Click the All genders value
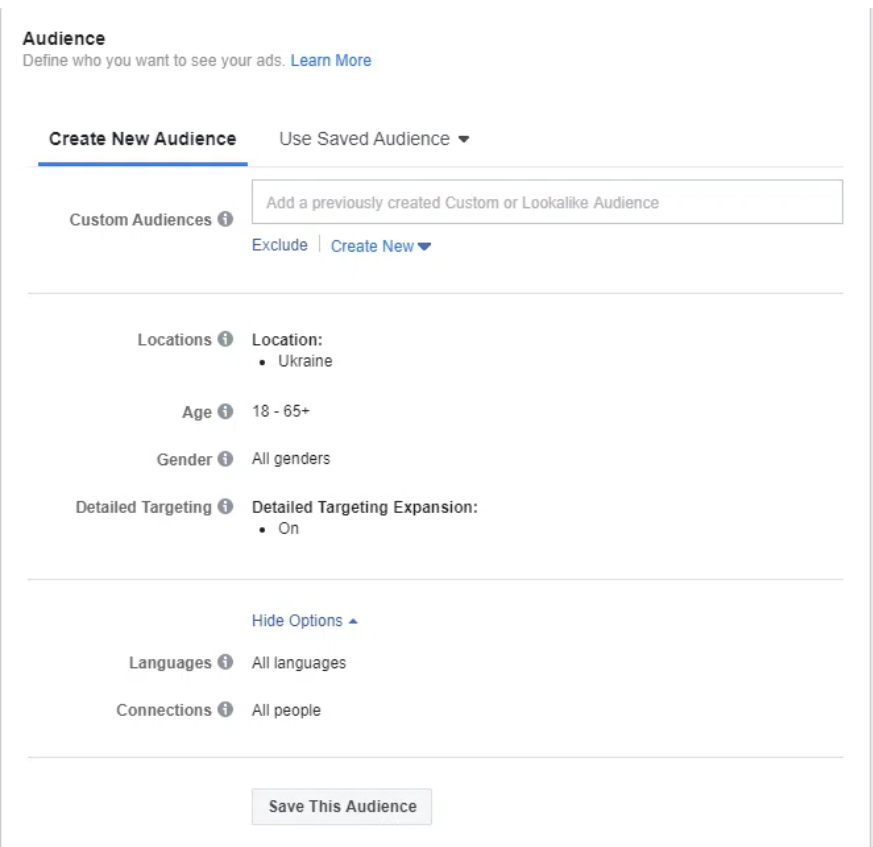 tap(291, 460)
